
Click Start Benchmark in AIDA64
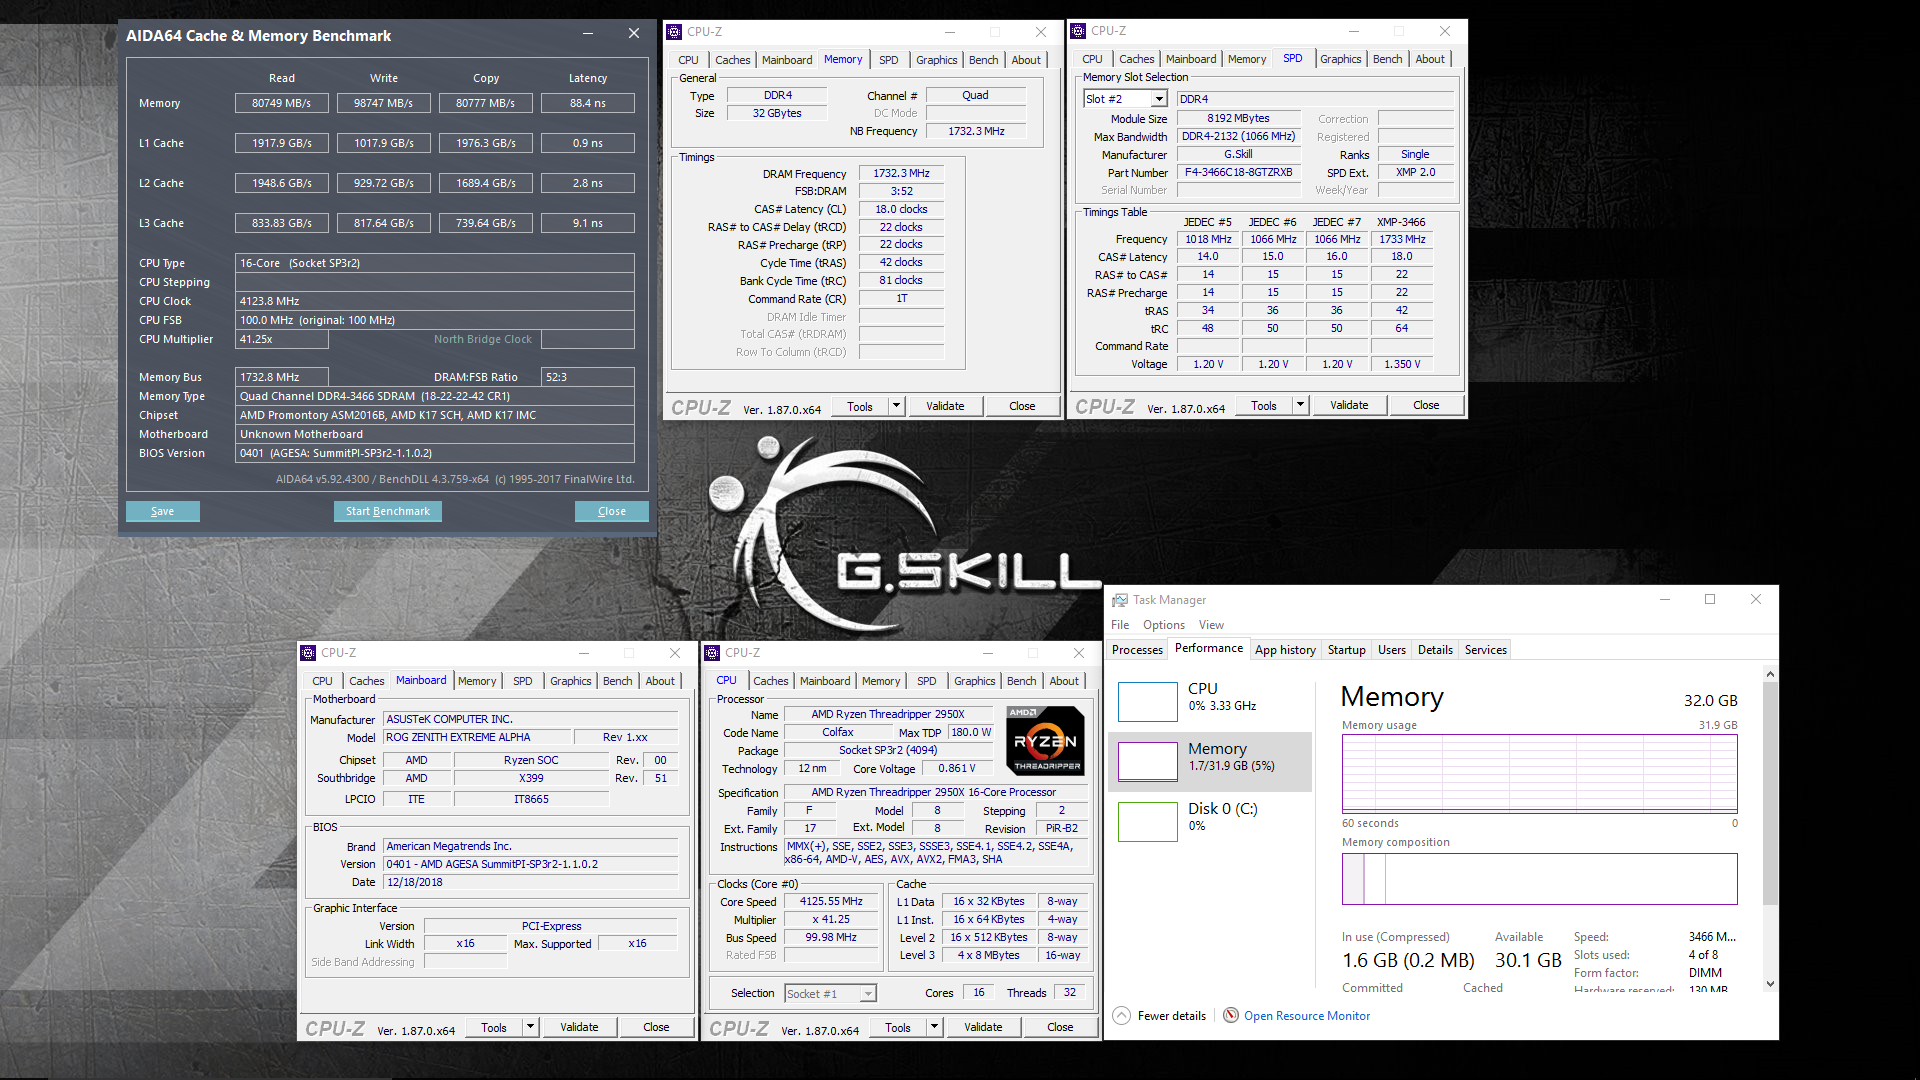tap(387, 511)
